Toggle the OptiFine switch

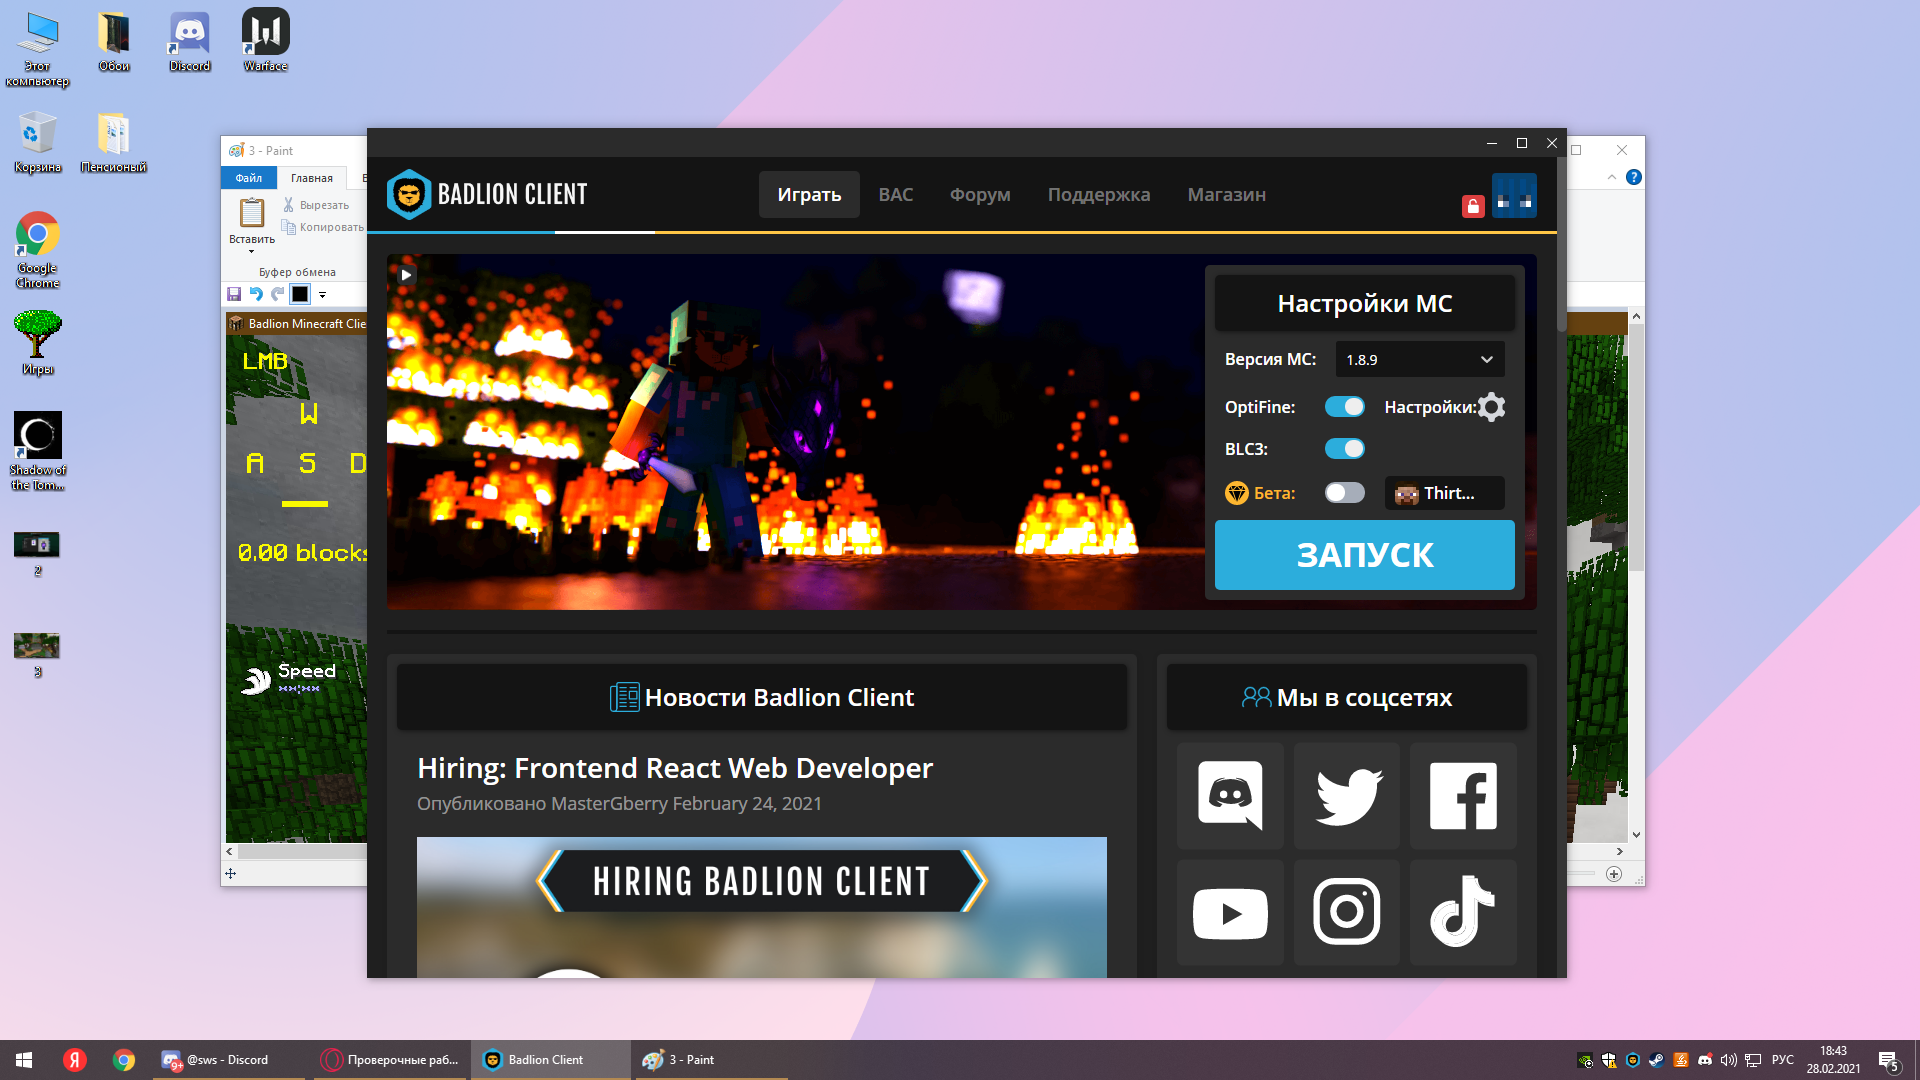1345,407
